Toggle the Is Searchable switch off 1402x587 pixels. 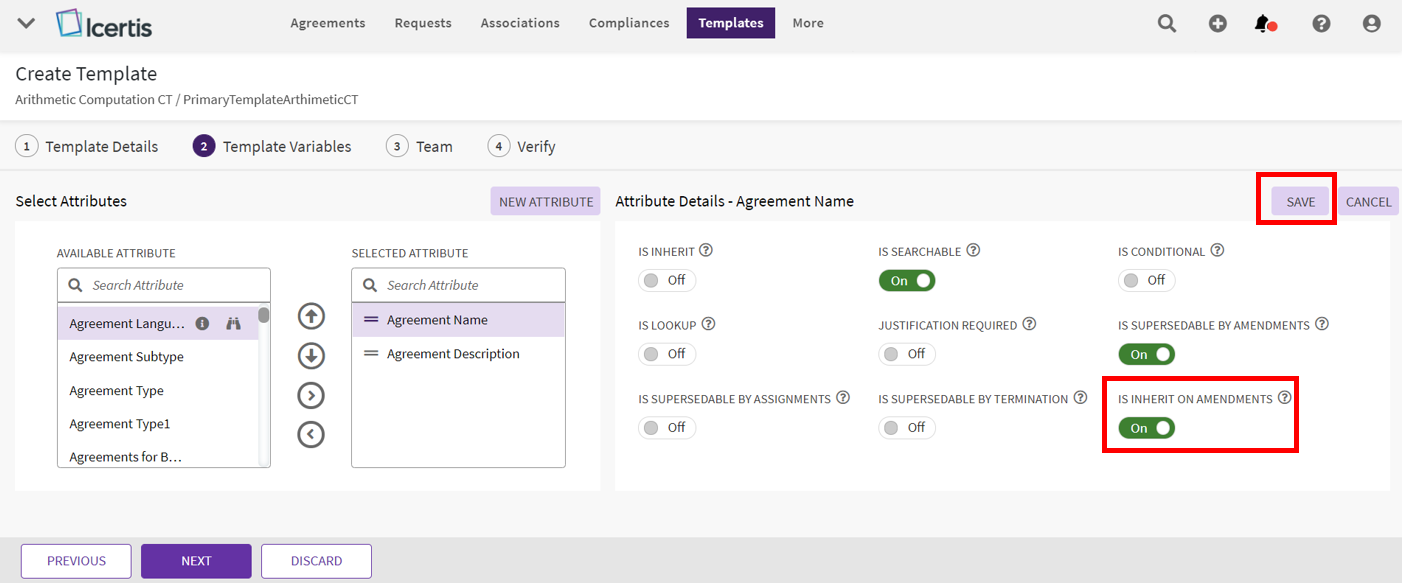(906, 281)
